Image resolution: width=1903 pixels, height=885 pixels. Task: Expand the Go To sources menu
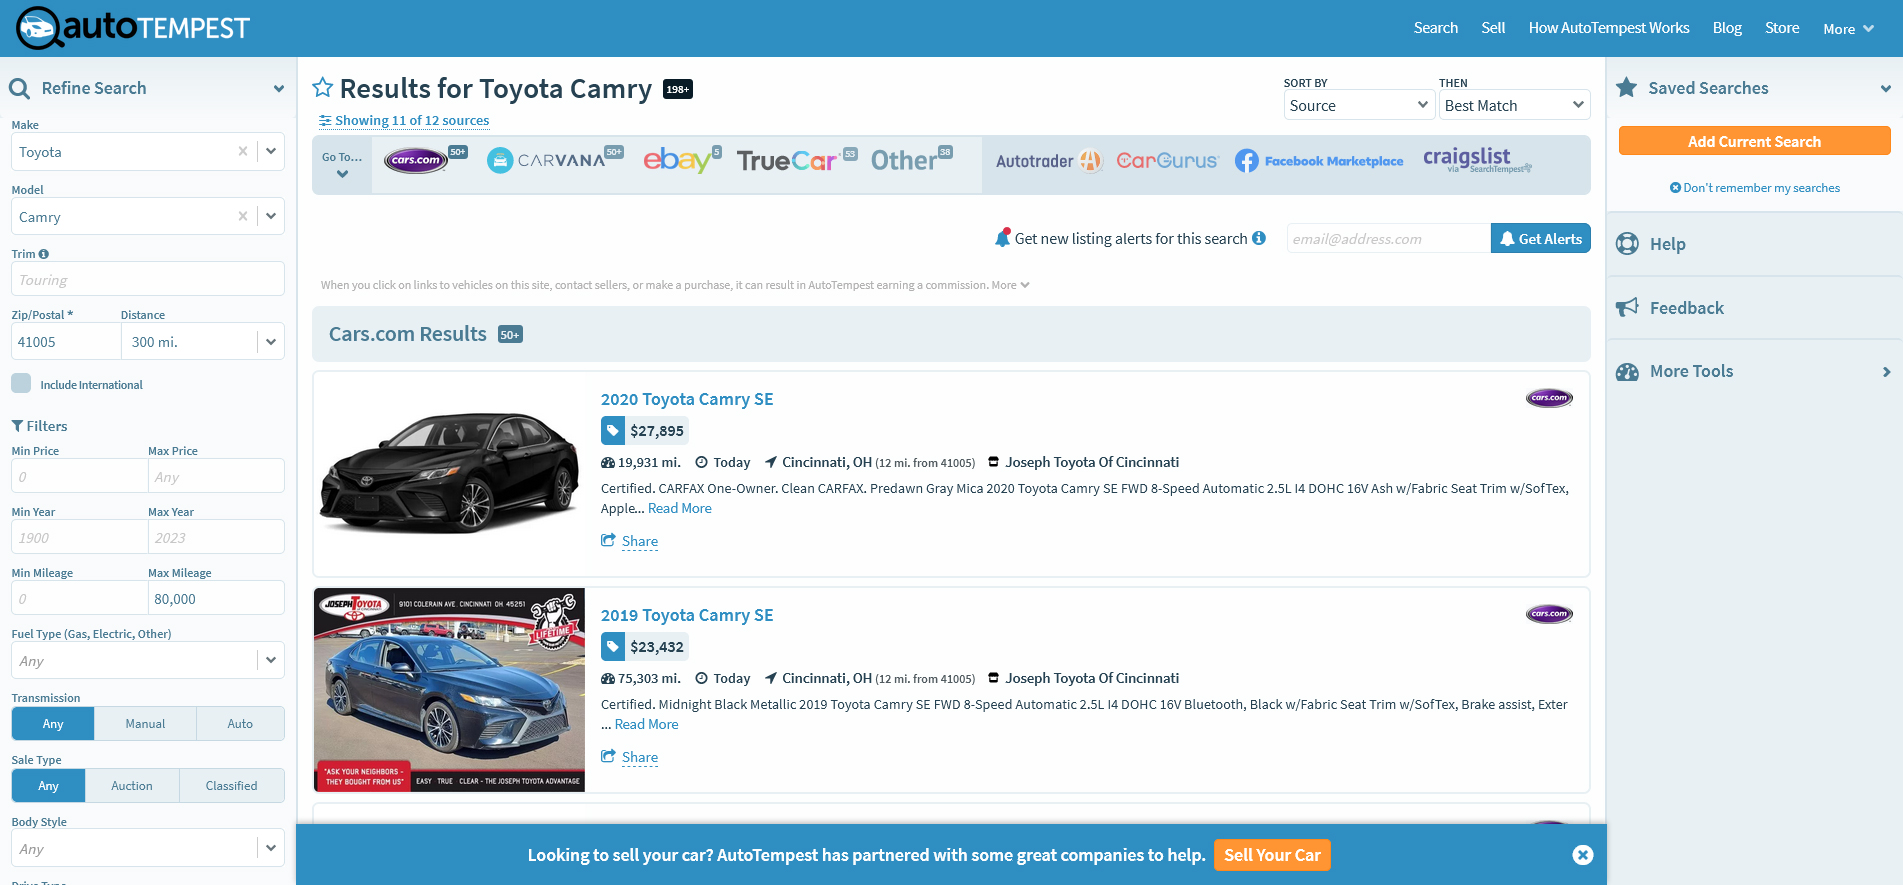pyautogui.click(x=342, y=164)
